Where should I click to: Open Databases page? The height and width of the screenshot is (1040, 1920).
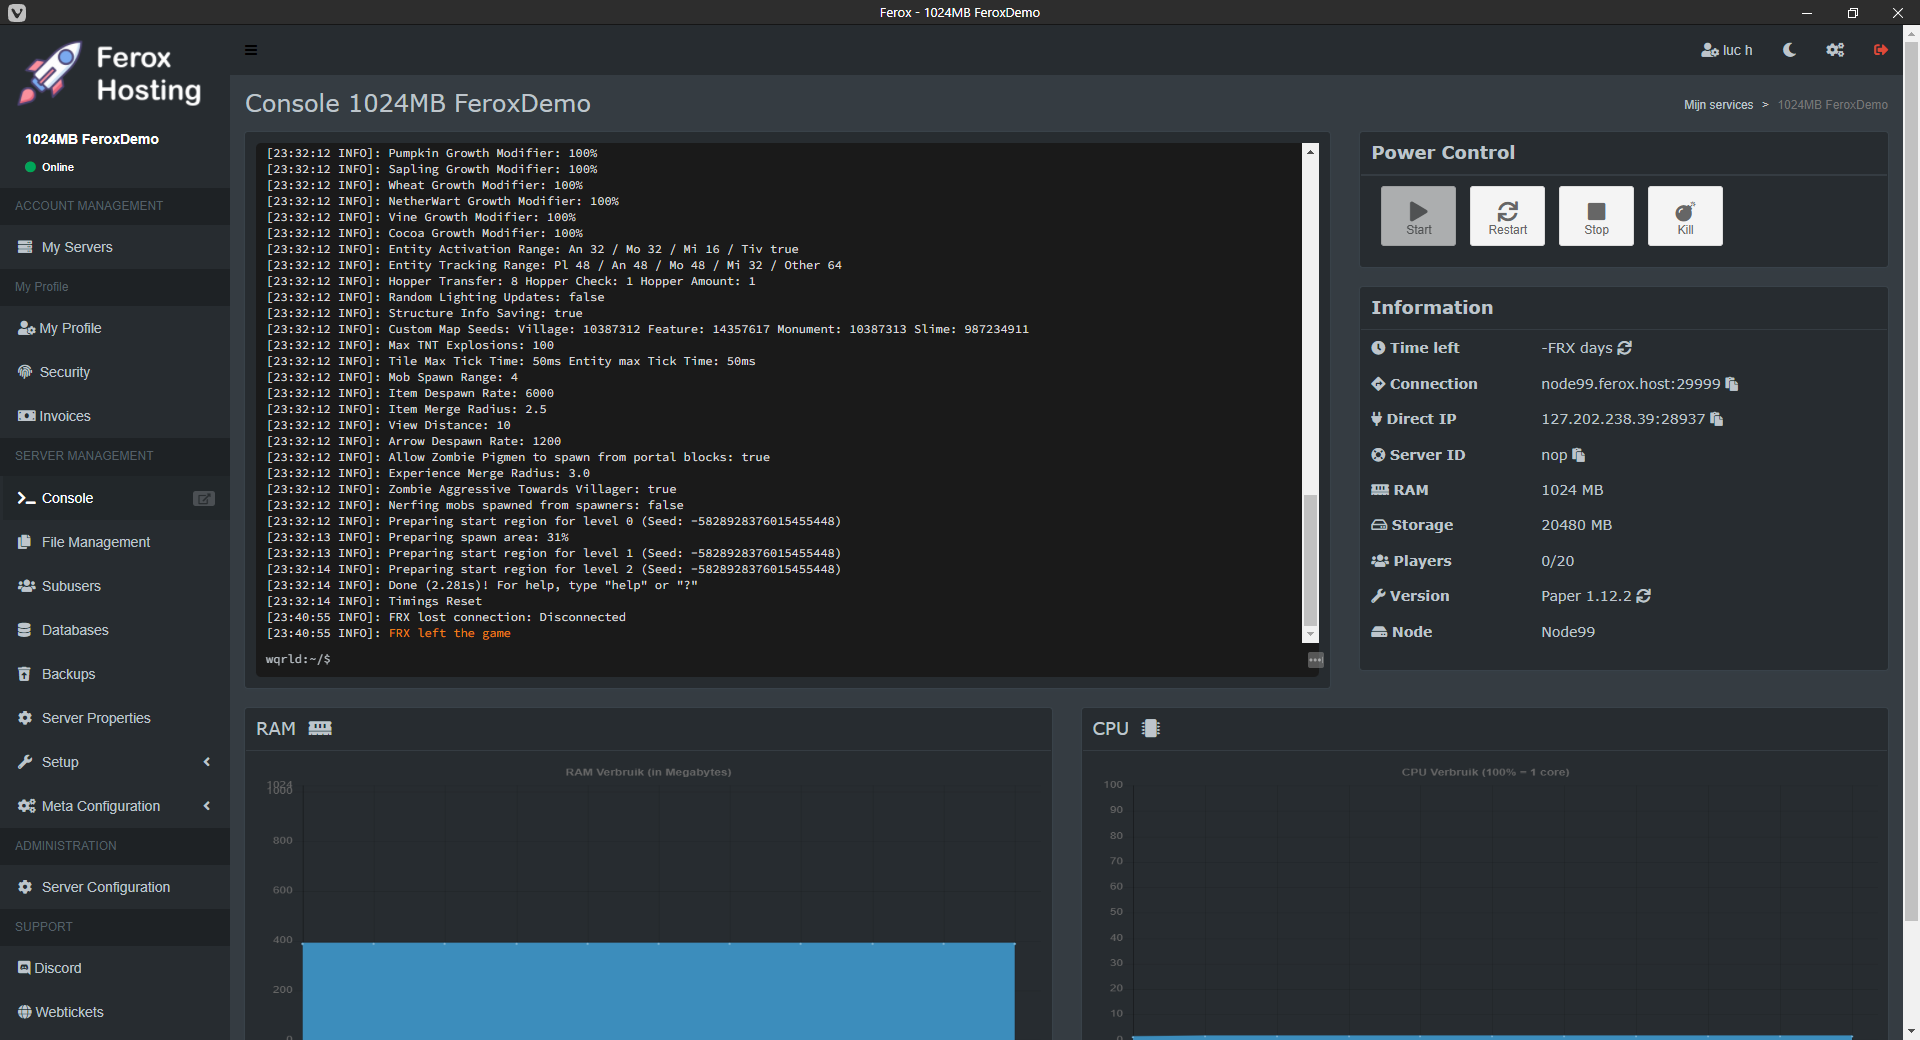(115, 630)
